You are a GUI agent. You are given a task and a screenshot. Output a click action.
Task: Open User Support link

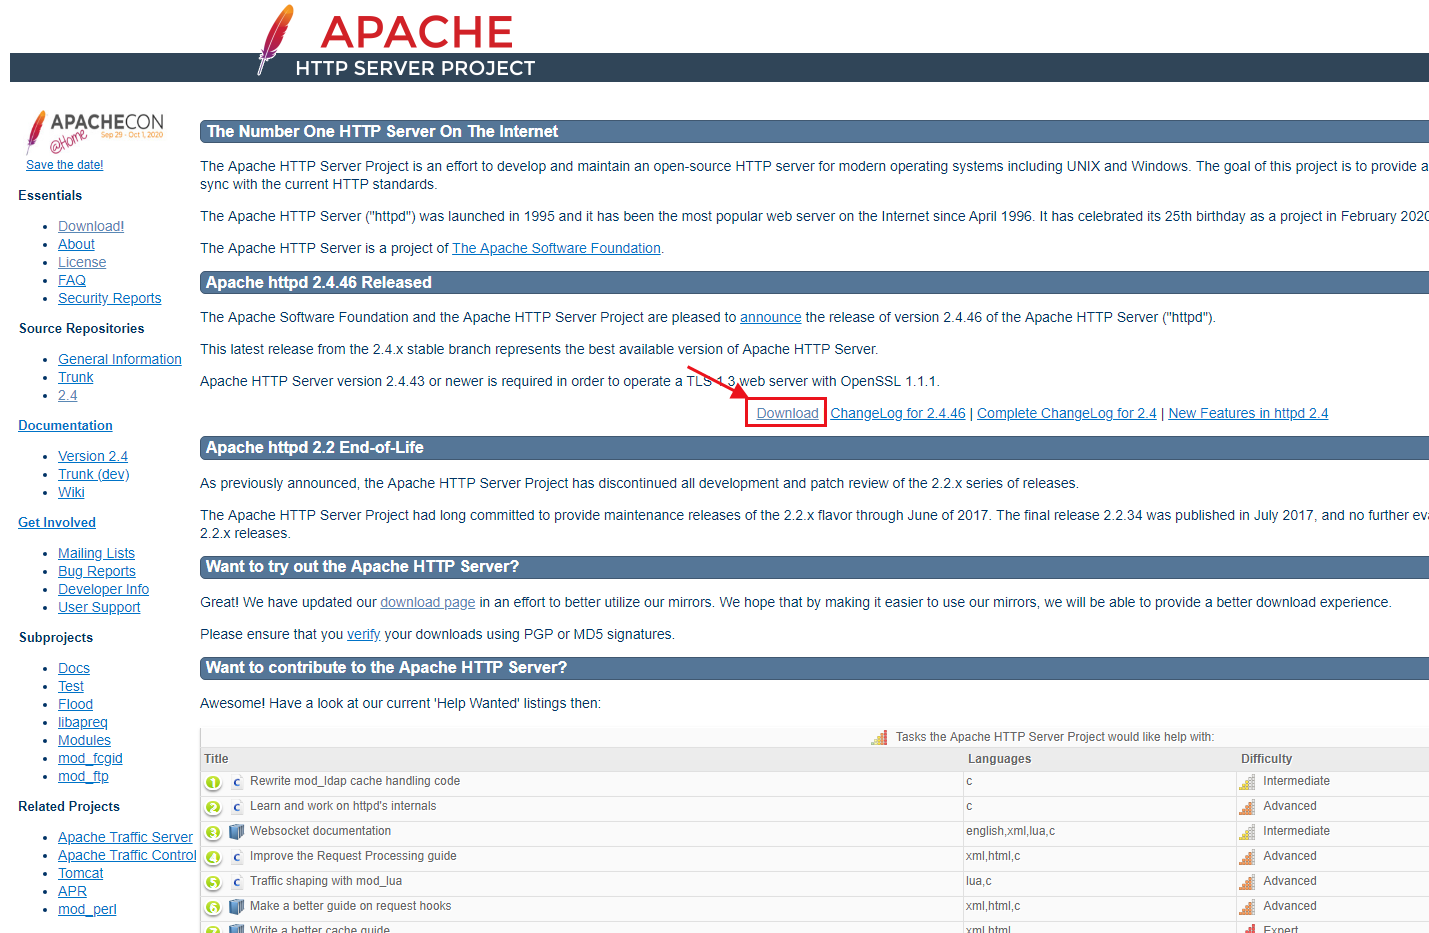99,607
